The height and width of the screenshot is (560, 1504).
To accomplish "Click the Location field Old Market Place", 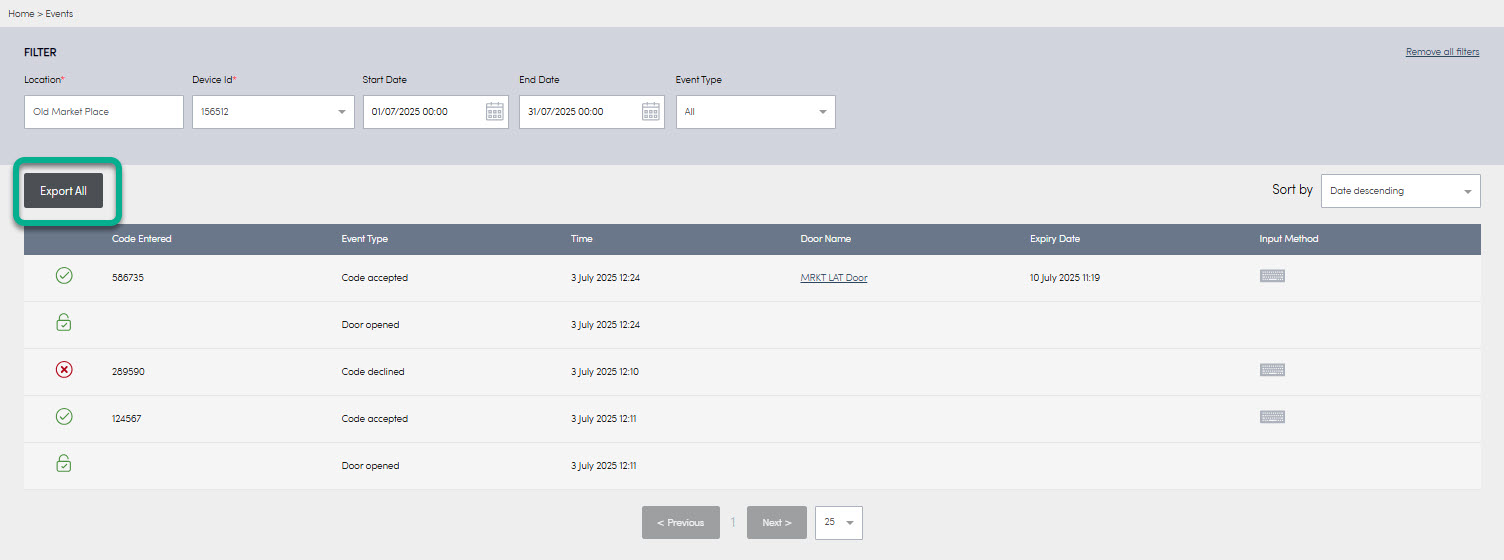I will coord(104,112).
